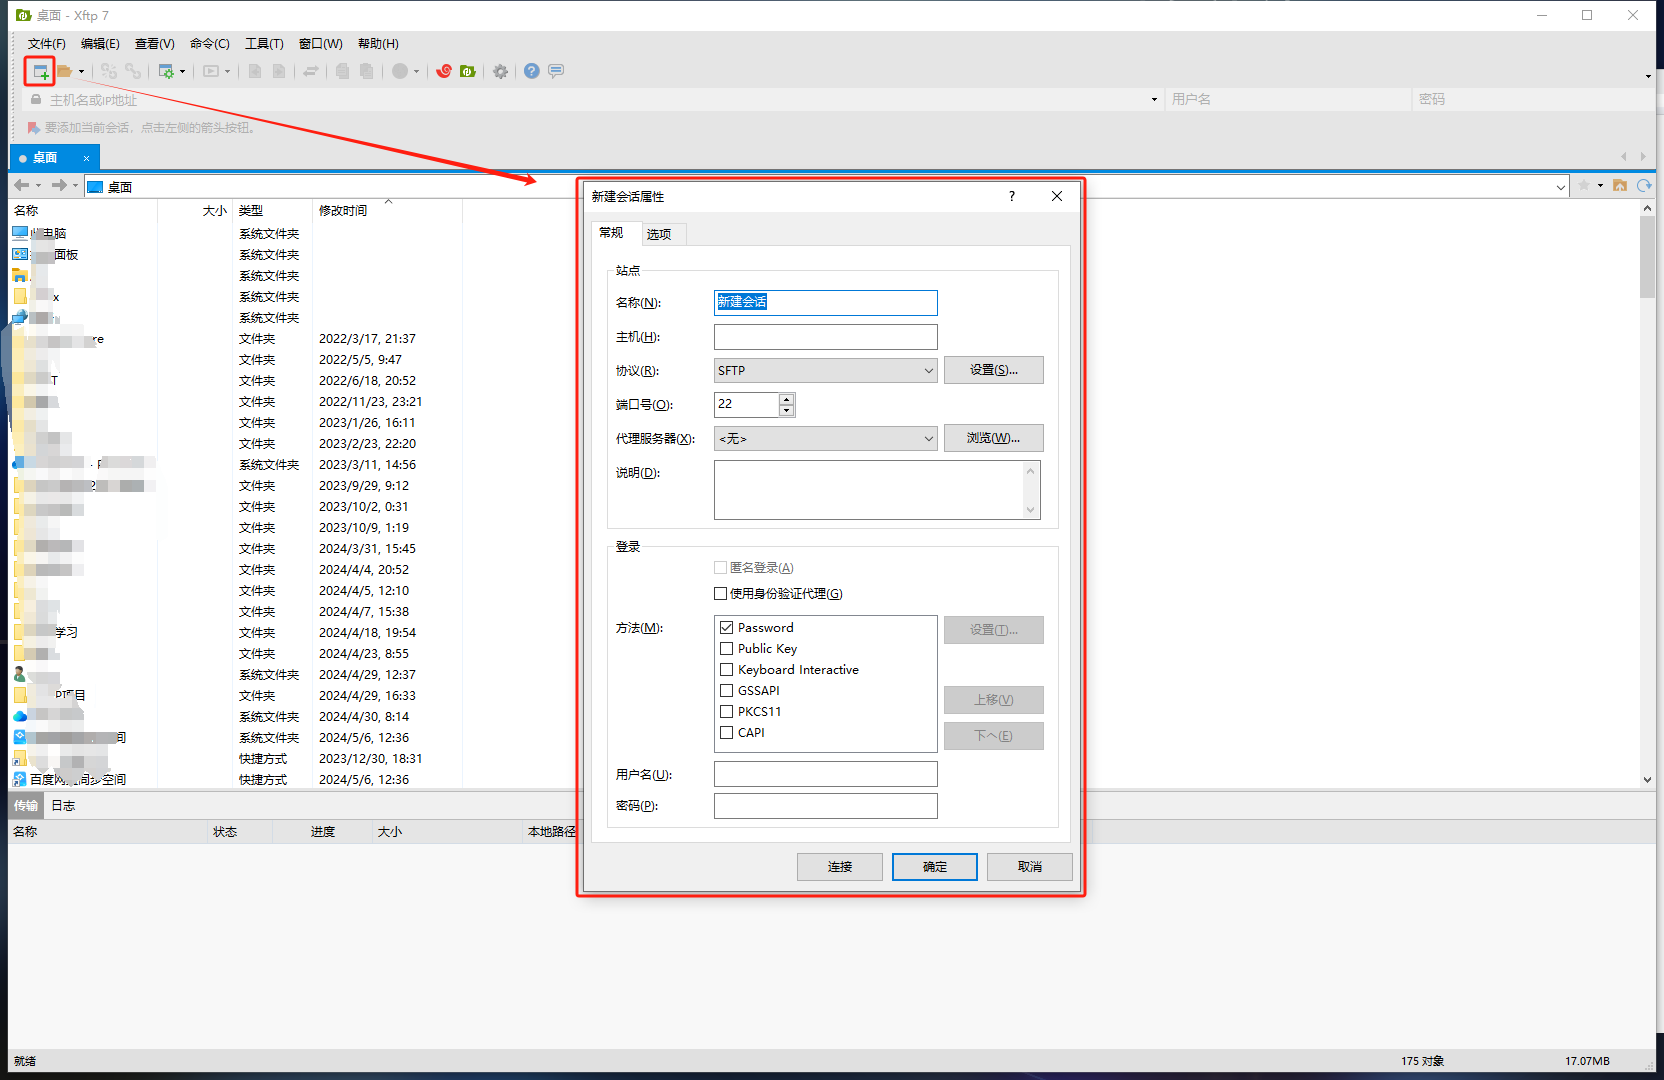This screenshot has height=1080, width=1664.
Task: Click the disconnect chain icon in toolbar
Action: (133, 72)
